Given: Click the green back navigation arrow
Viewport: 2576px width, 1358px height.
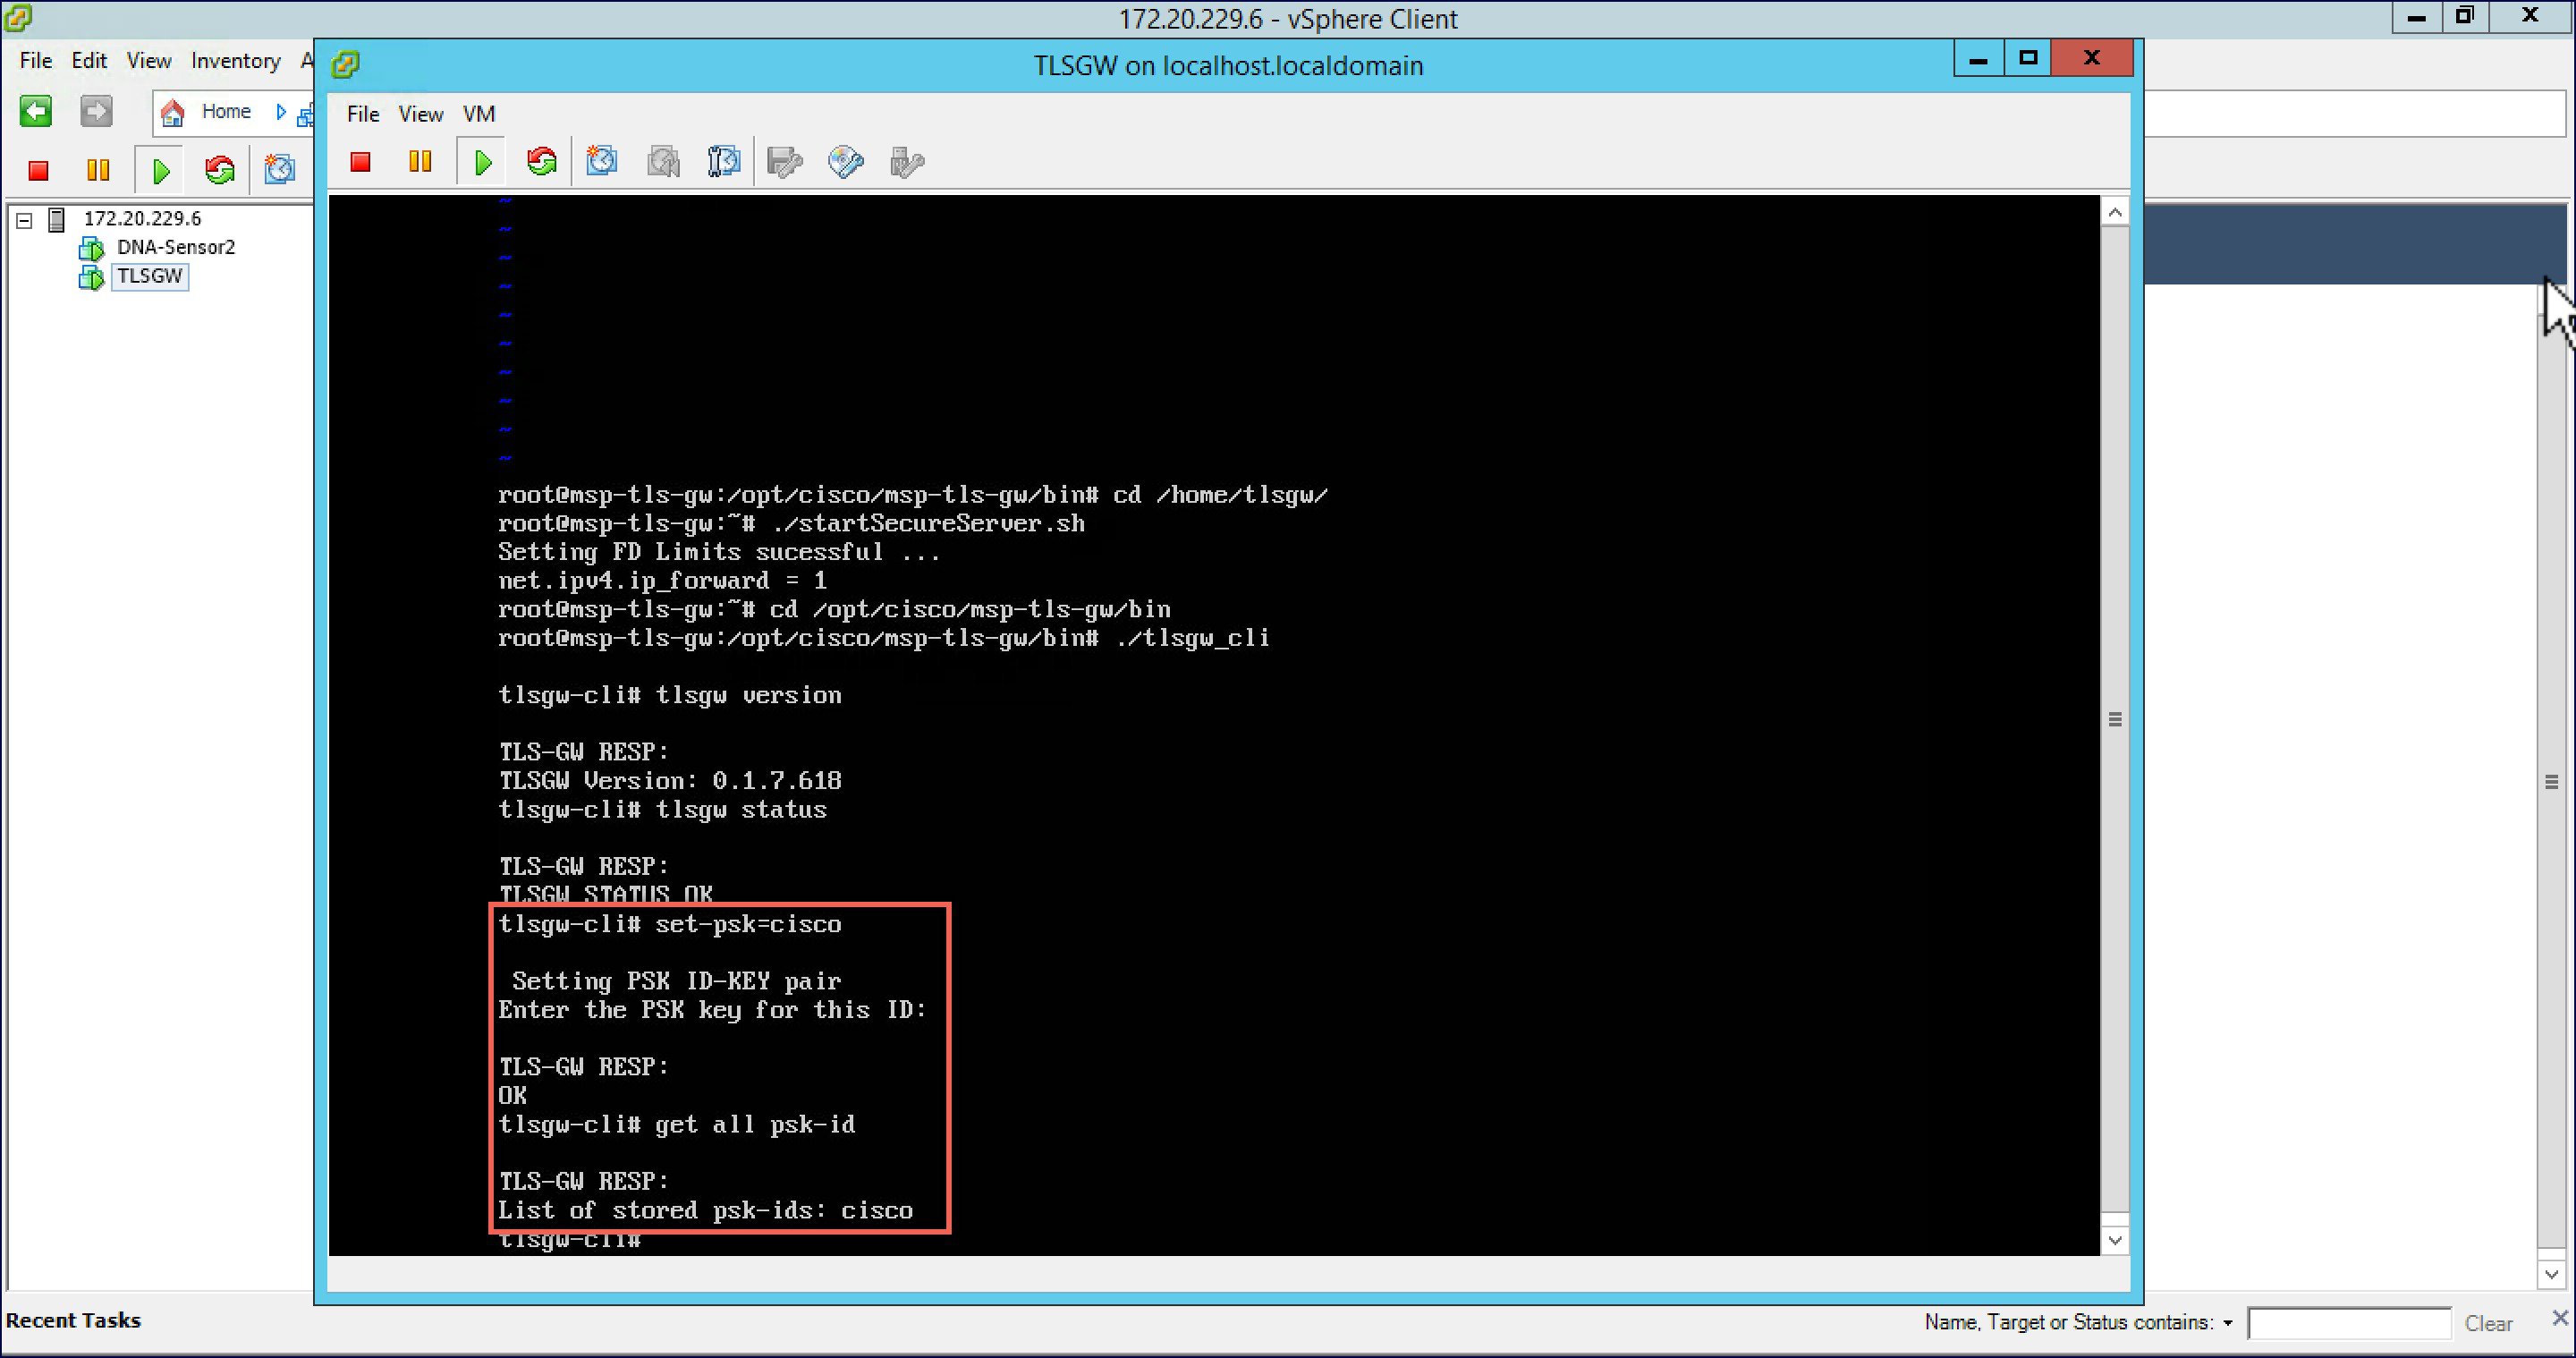Looking at the screenshot, I should pos(36,111).
